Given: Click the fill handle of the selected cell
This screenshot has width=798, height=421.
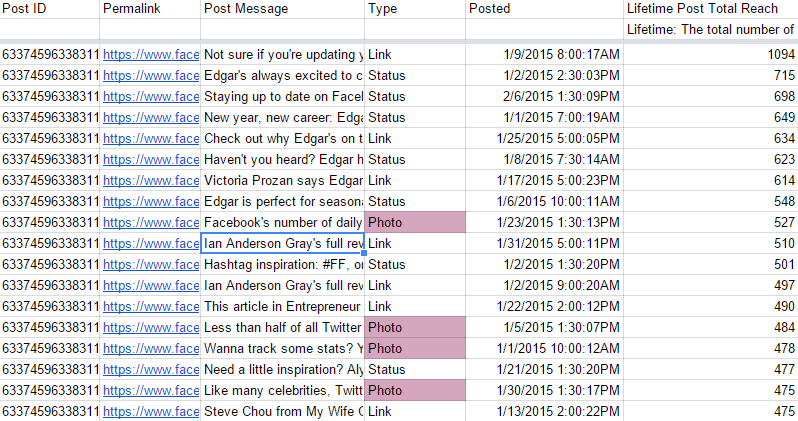Looking at the screenshot, I should 364,253.
